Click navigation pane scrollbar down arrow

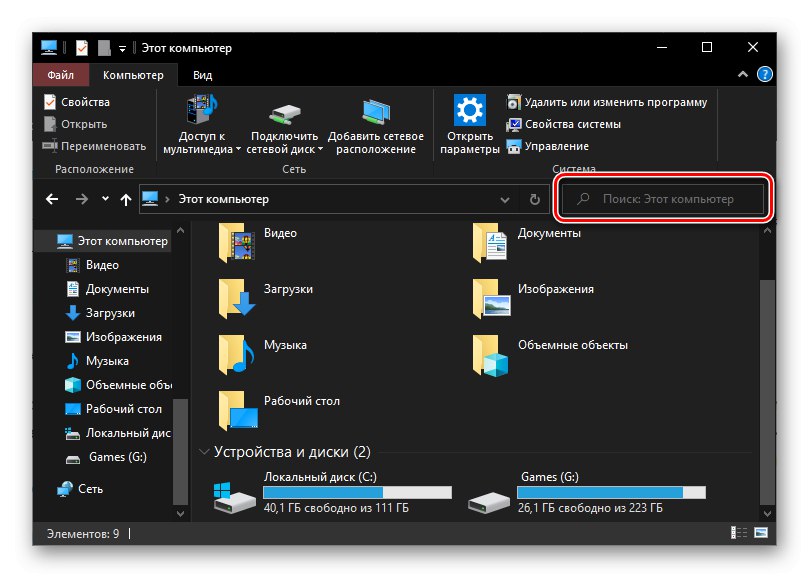[181, 513]
